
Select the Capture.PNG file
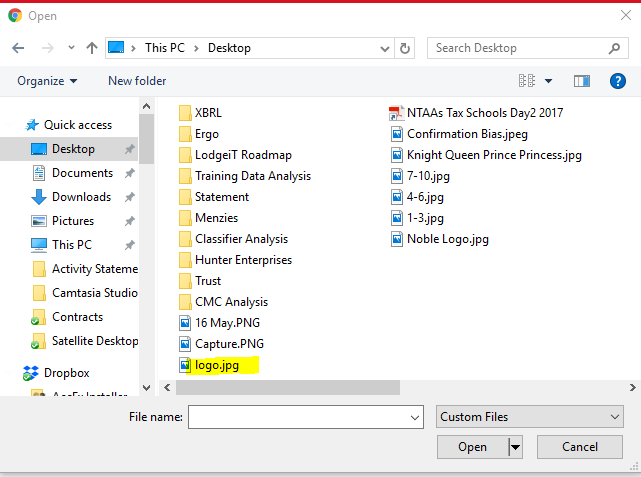[x=222, y=344]
